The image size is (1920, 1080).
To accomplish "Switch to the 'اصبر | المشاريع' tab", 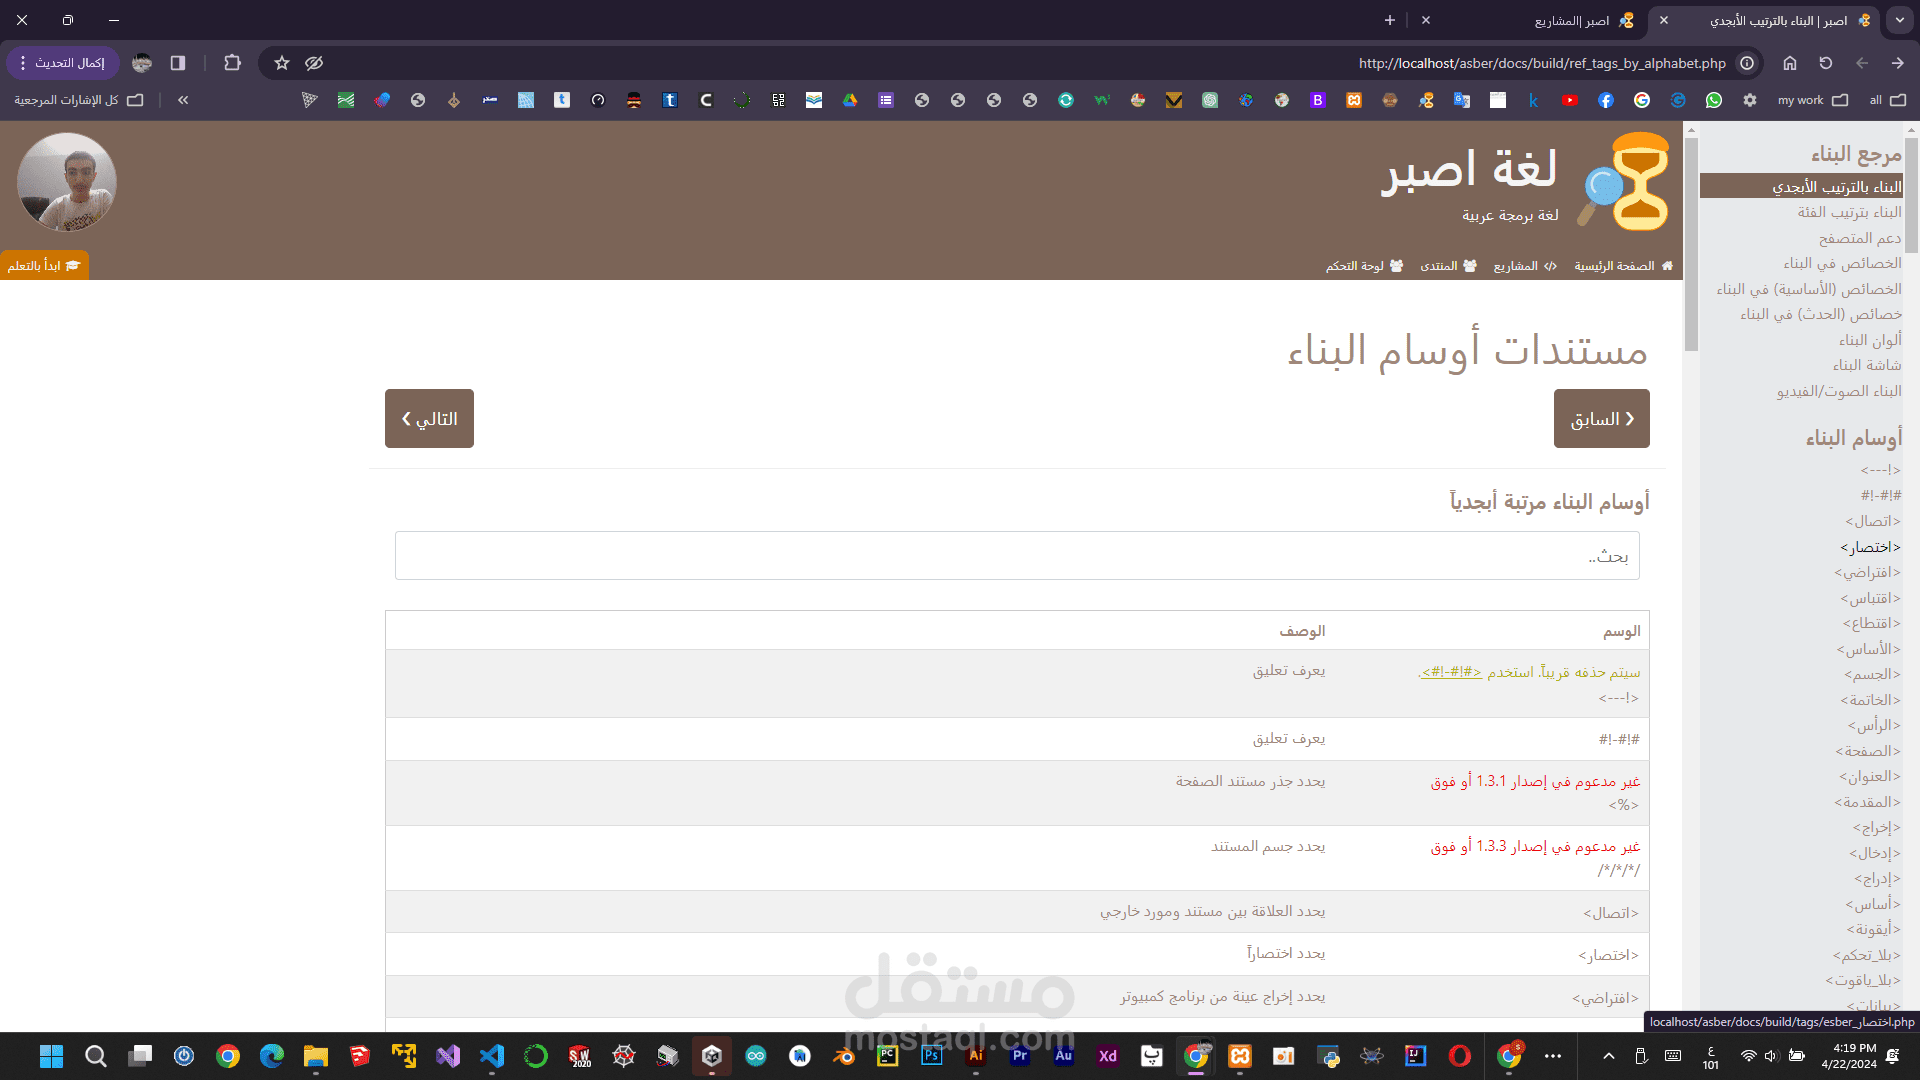I will coord(1573,20).
